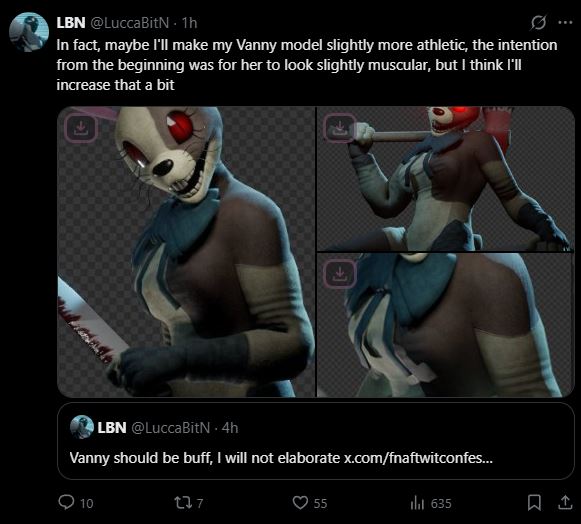Download the left Vanny mask image
581x524 pixels.
tap(81, 128)
